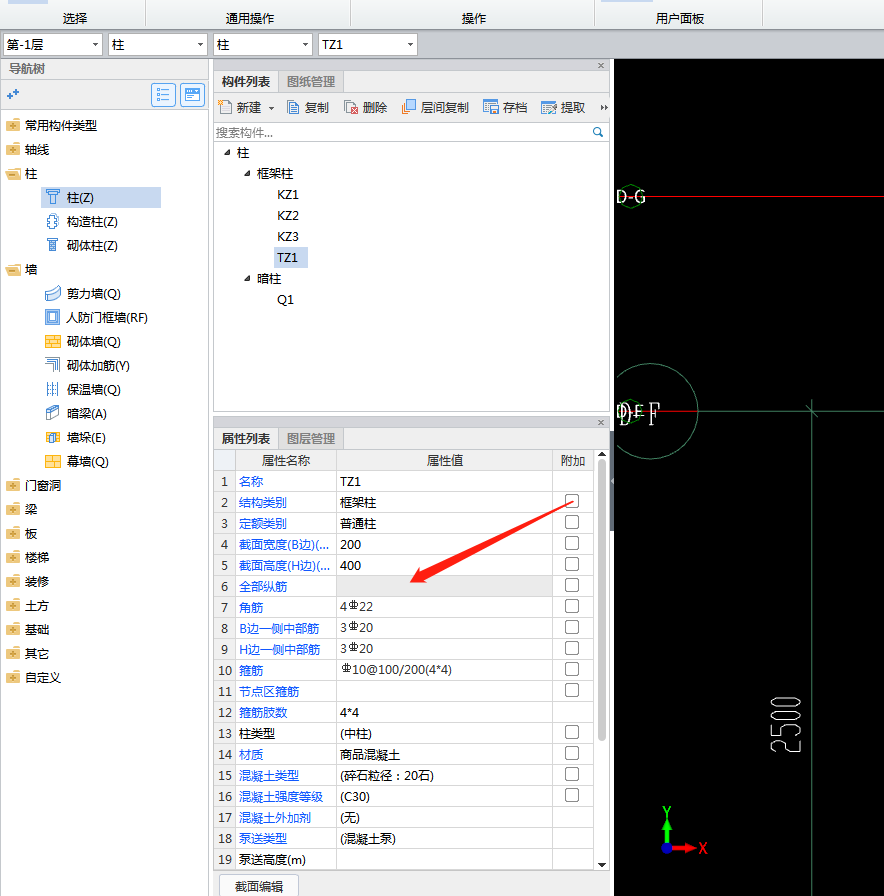Click the 复制 (Copy) toolbar icon

[294, 107]
